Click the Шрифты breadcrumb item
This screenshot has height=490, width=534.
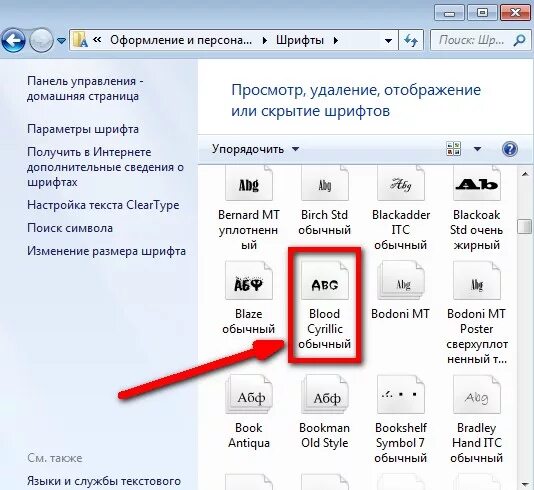(300, 40)
